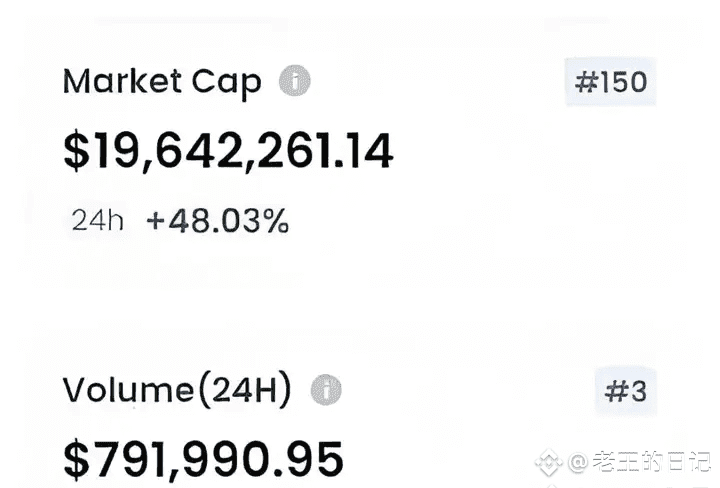Image resolution: width=720 pixels, height=488 pixels.
Task: Click the Volume(24H) heading text
Action: [x=177, y=391]
